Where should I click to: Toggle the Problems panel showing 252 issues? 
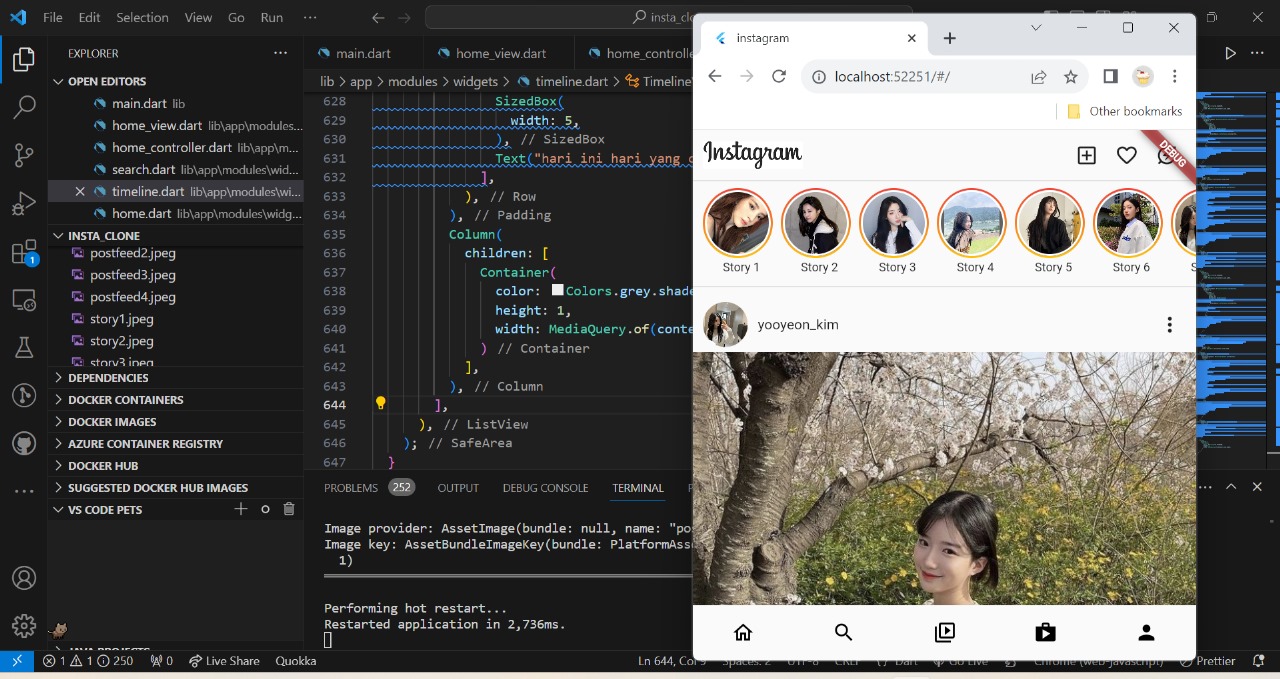tap(351, 487)
